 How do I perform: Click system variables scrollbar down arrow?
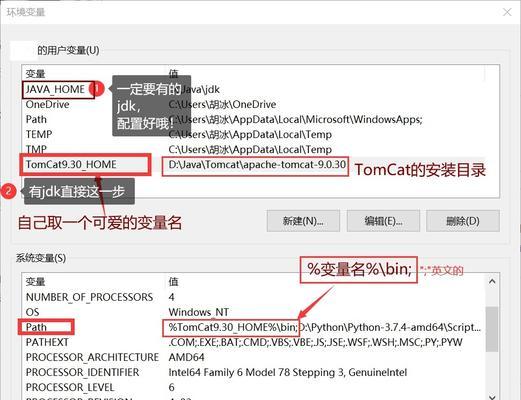tap(492, 396)
